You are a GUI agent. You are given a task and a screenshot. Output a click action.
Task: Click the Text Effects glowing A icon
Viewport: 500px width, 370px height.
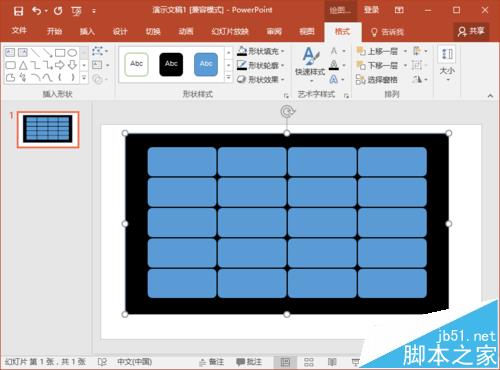click(x=334, y=79)
